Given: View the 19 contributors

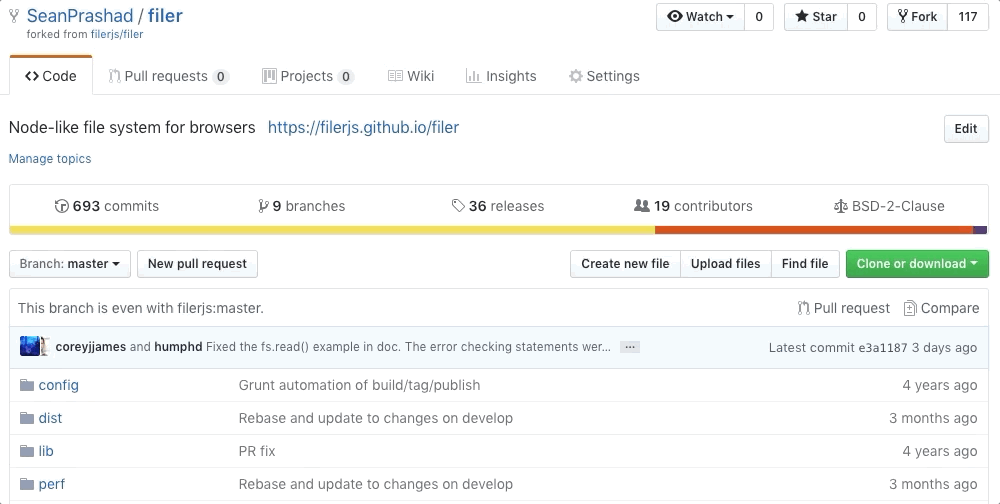Looking at the screenshot, I should click(693, 206).
